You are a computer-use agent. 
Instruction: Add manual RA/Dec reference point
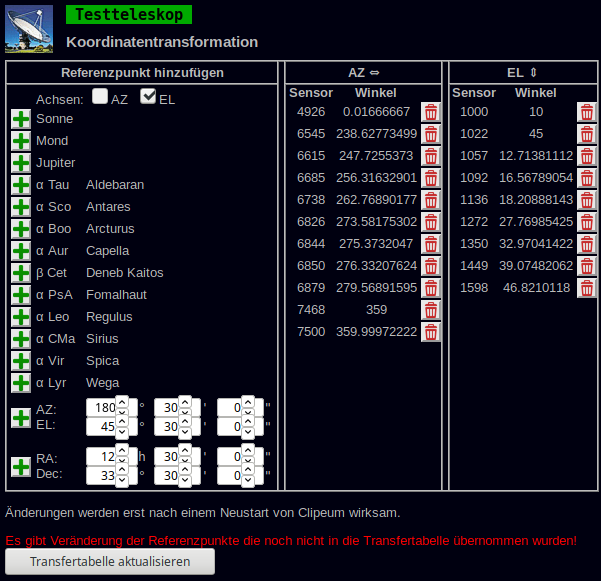click(x=21, y=466)
